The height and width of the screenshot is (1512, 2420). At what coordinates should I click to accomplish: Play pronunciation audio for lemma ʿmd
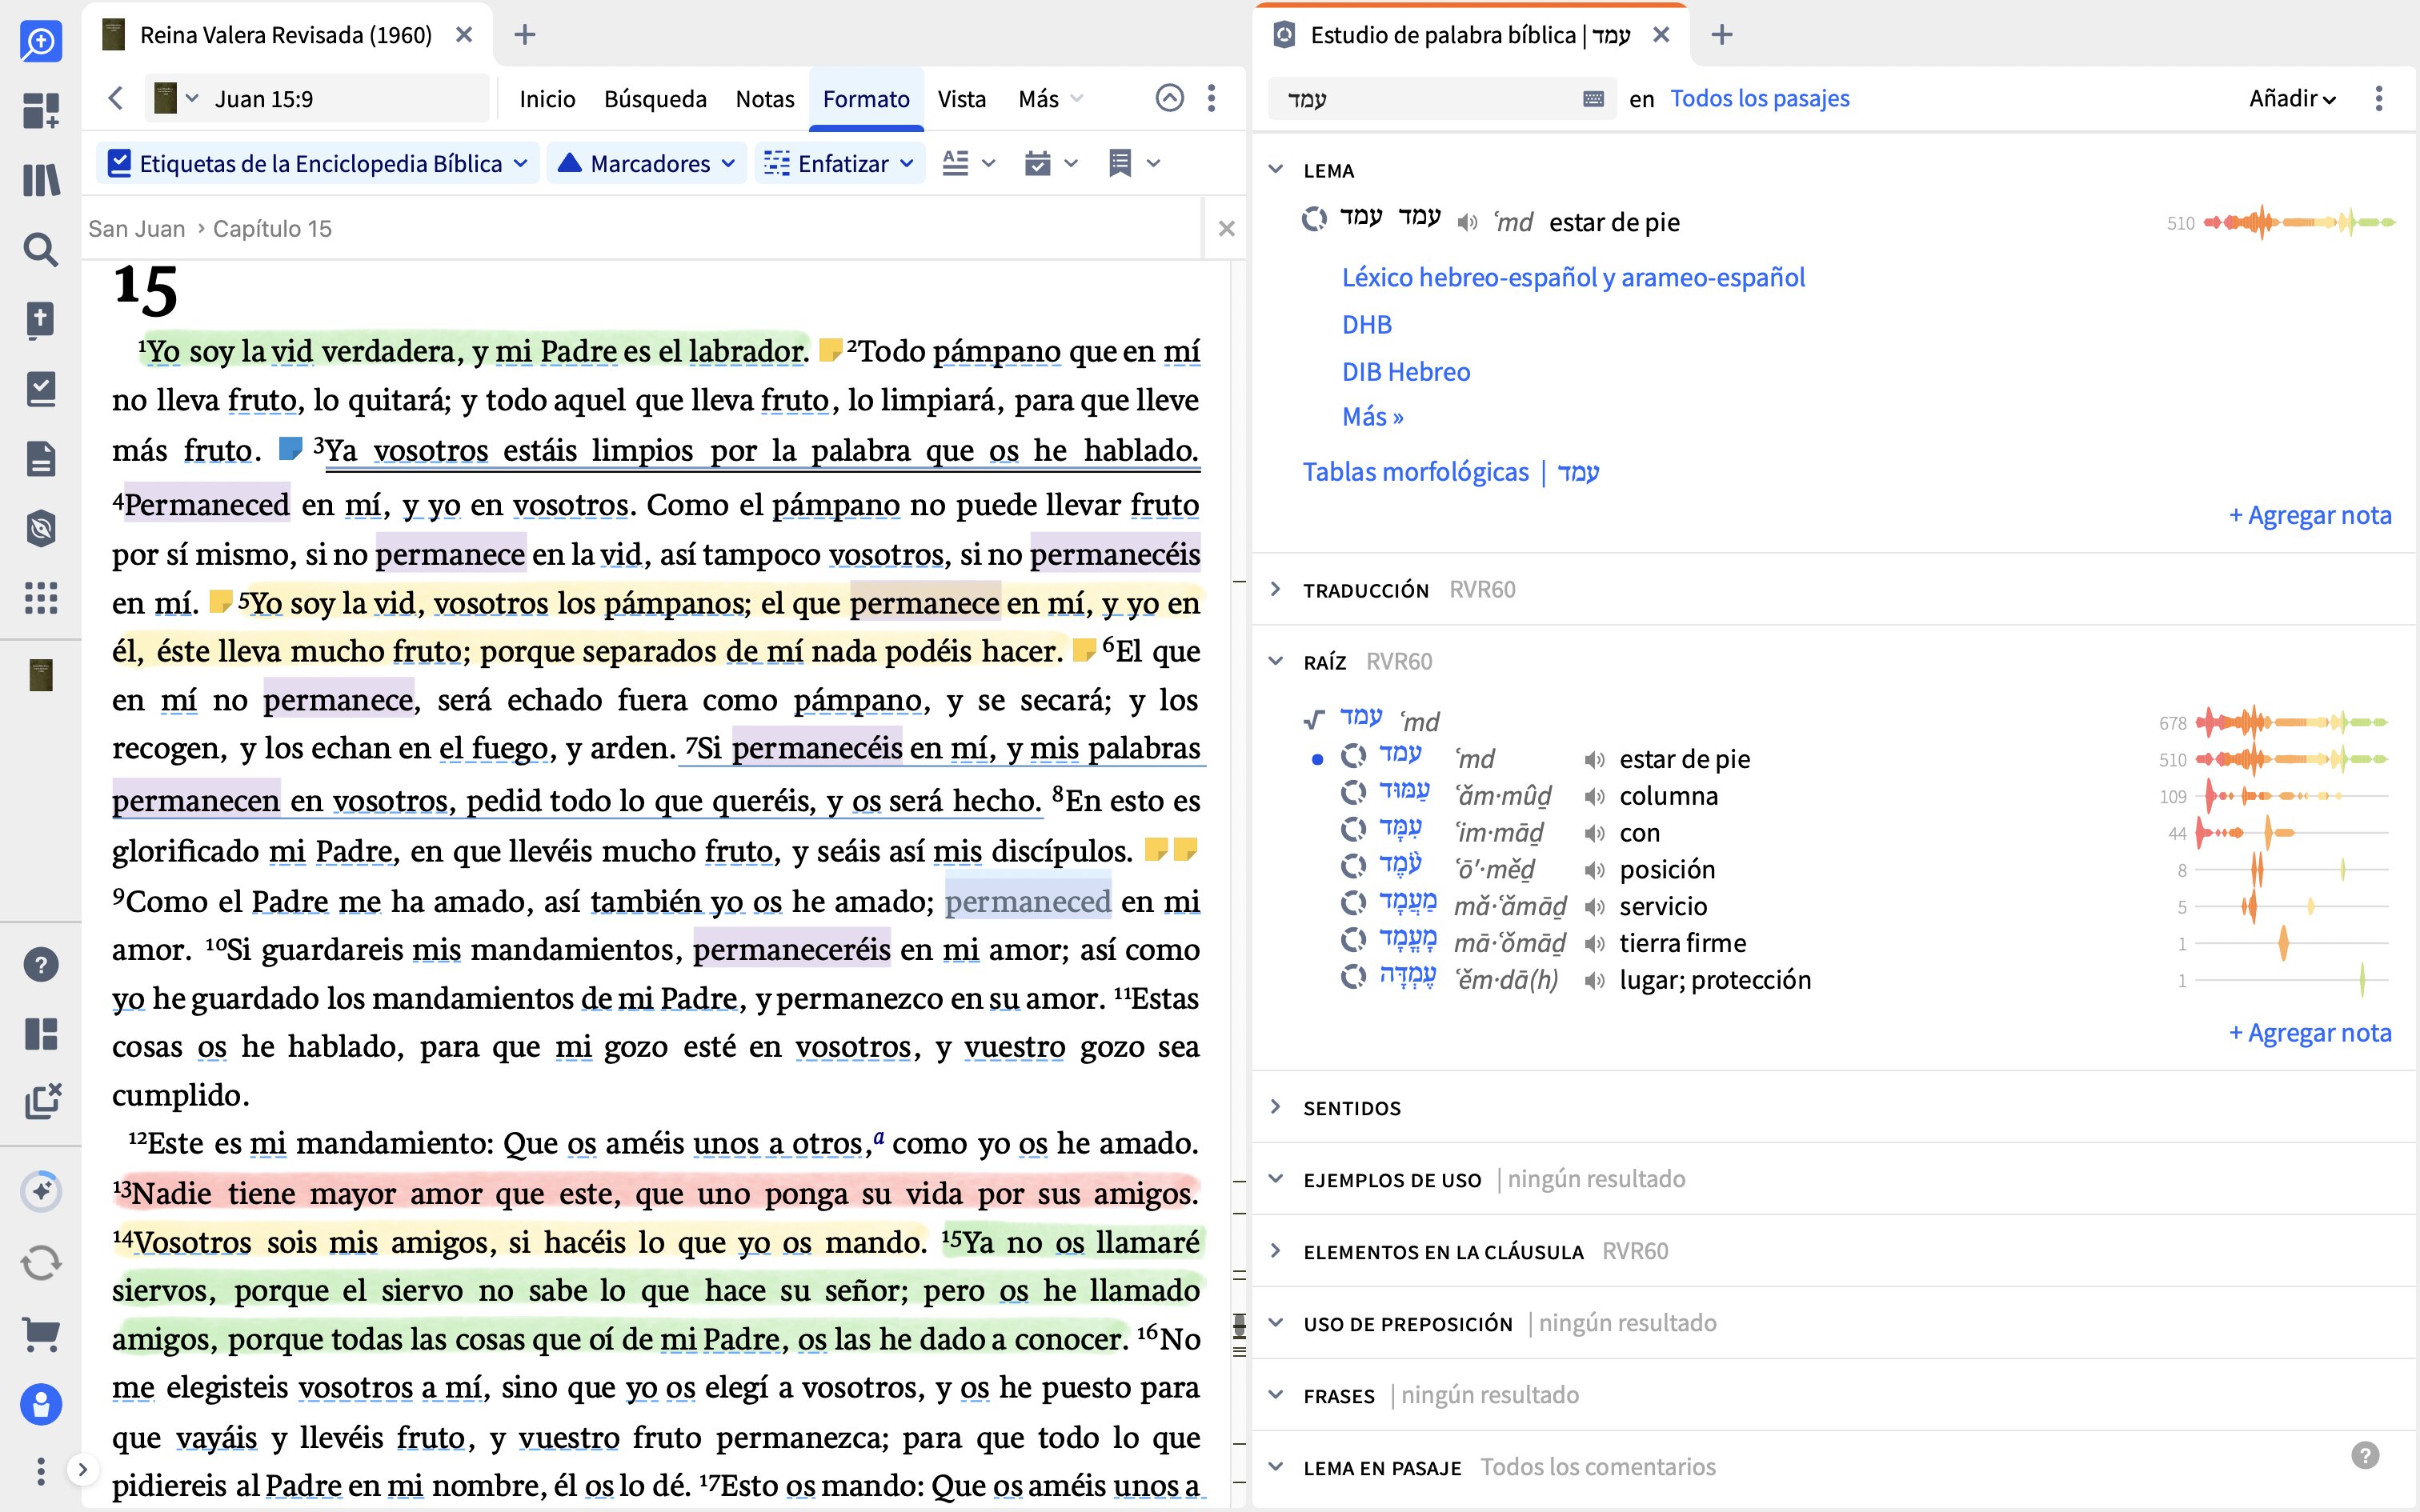pos(1467,222)
